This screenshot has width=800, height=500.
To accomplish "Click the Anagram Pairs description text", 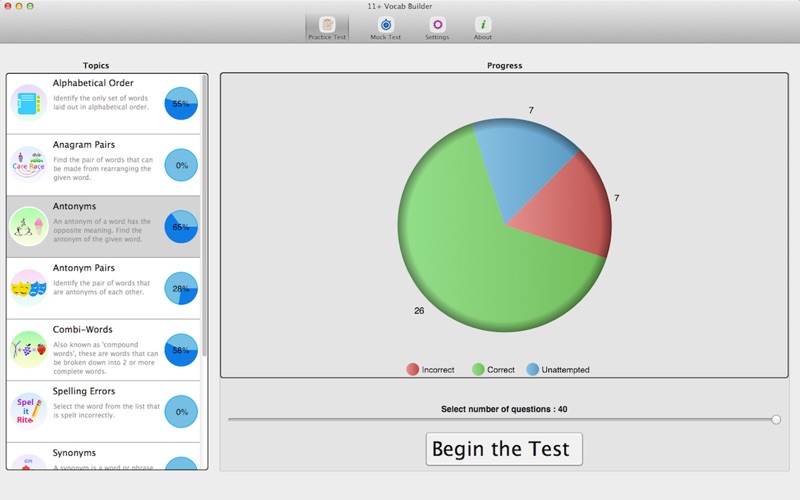I will [x=103, y=168].
